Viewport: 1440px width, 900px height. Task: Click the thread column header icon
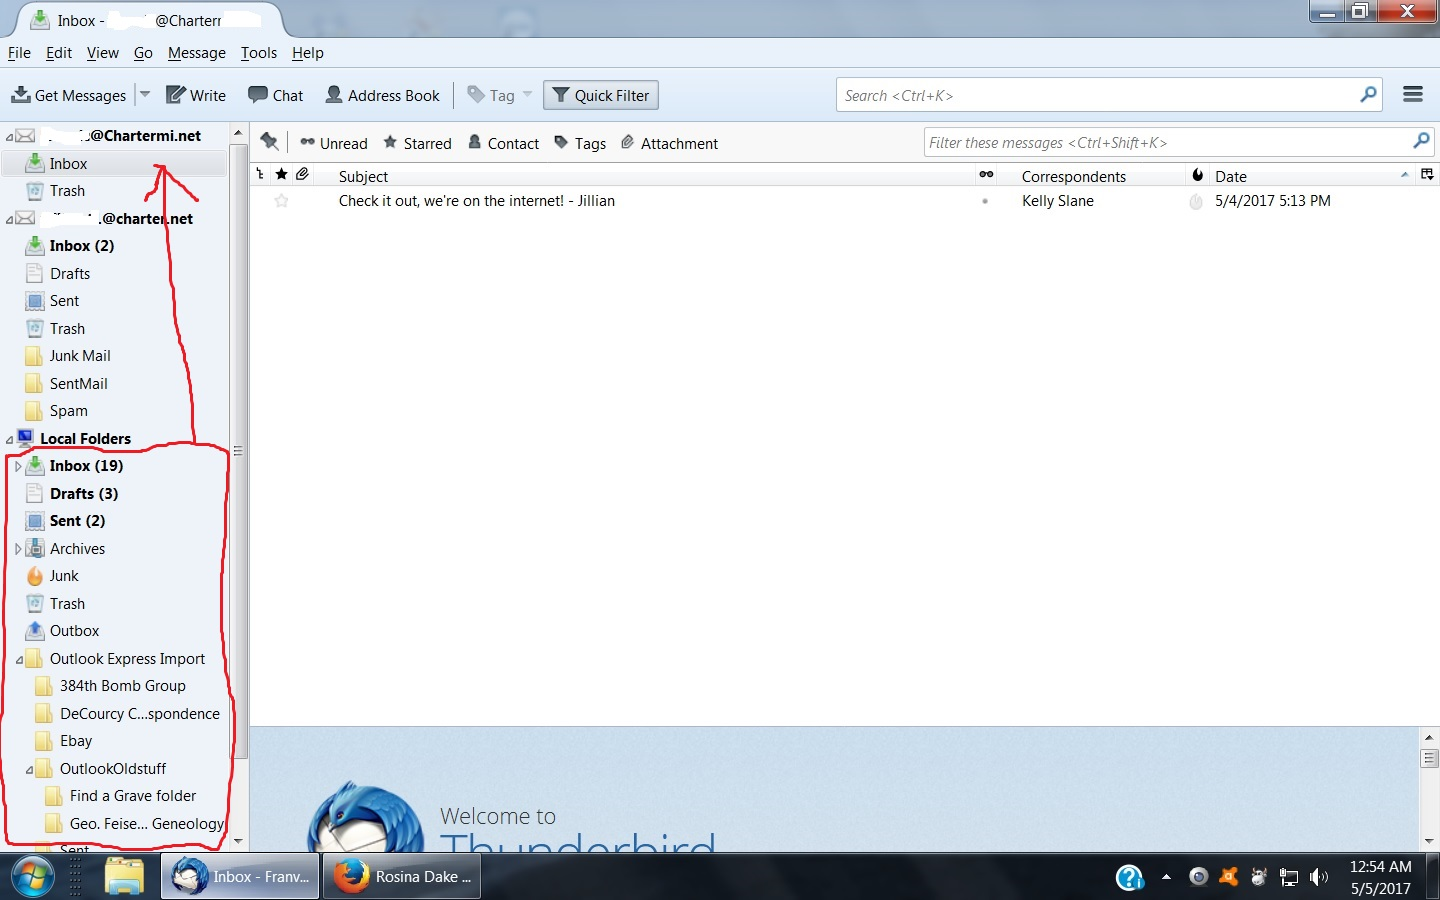pyautogui.click(x=260, y=175)
